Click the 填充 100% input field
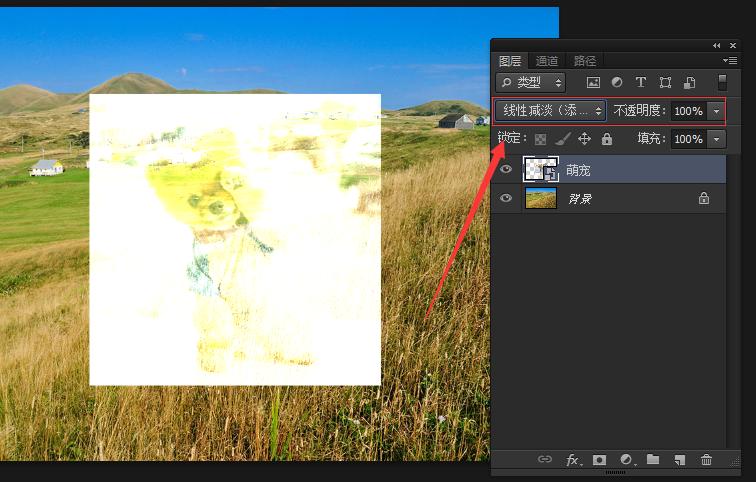 (688, 139)
